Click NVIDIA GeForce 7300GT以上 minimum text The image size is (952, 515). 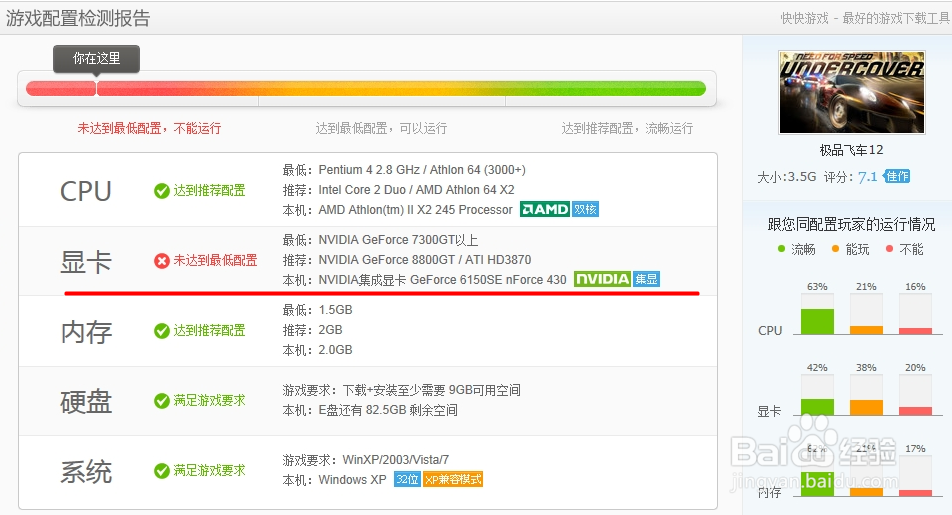coord(398,240)
